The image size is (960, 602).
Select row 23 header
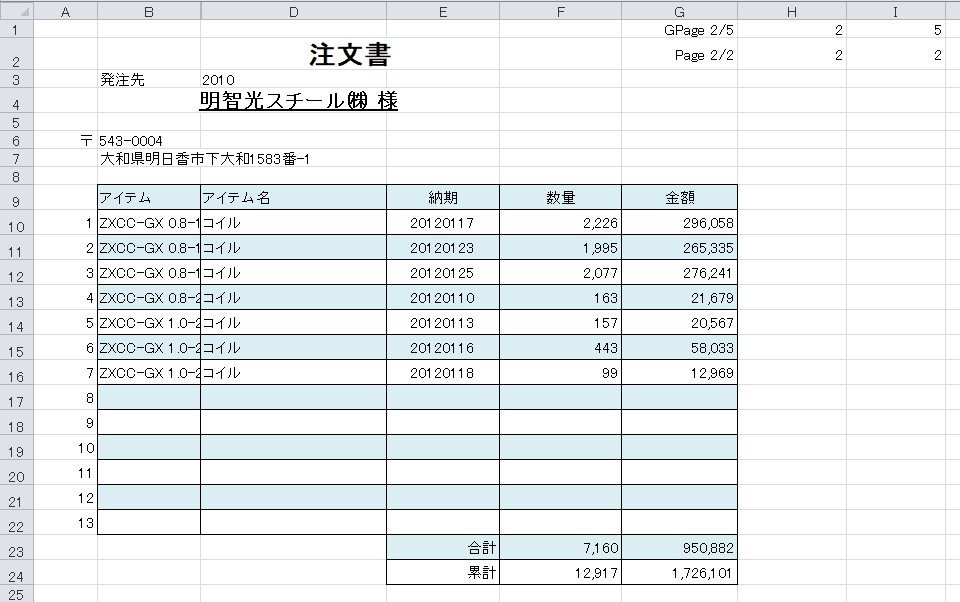(x=17, y=547)
